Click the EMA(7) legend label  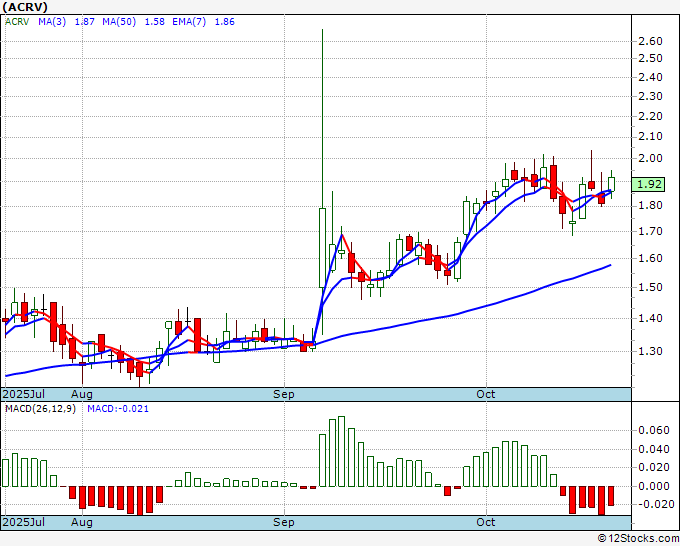point(189,22)
